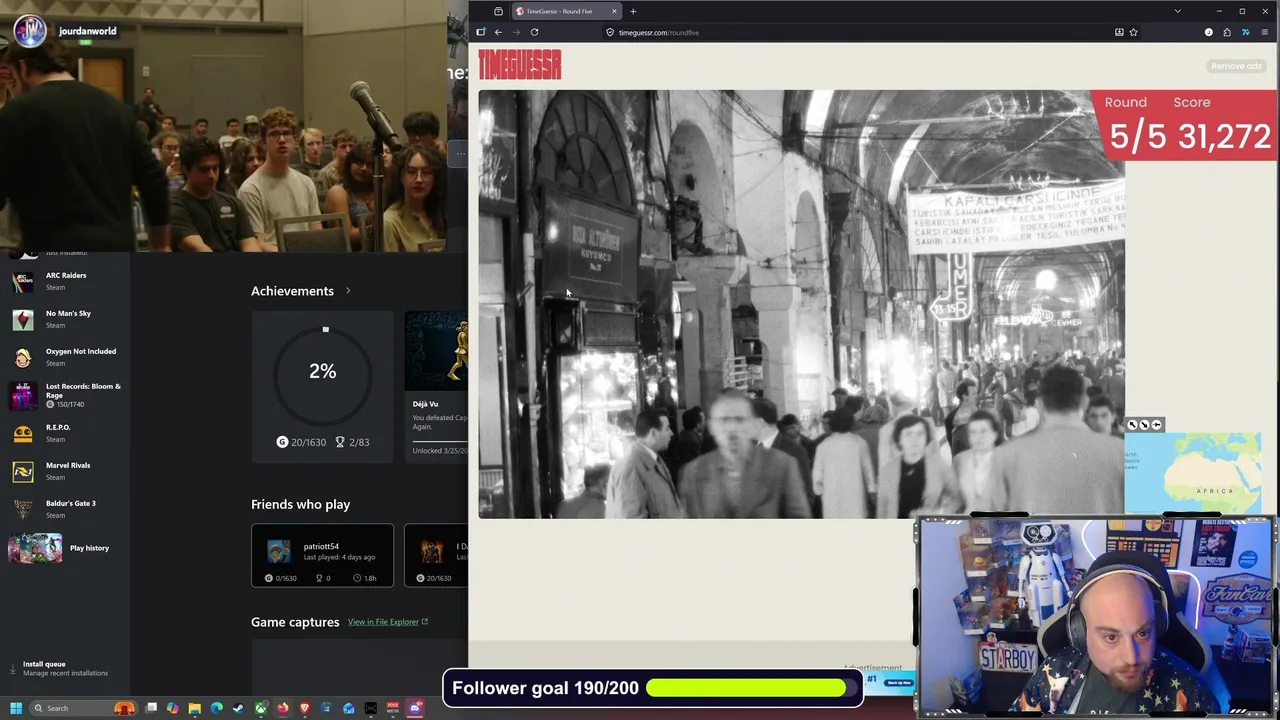The width and height of the screenshot is (1280, 720).
Task: Click the browser back arrow
Action: pyautogui.click(x=498, y=32)
